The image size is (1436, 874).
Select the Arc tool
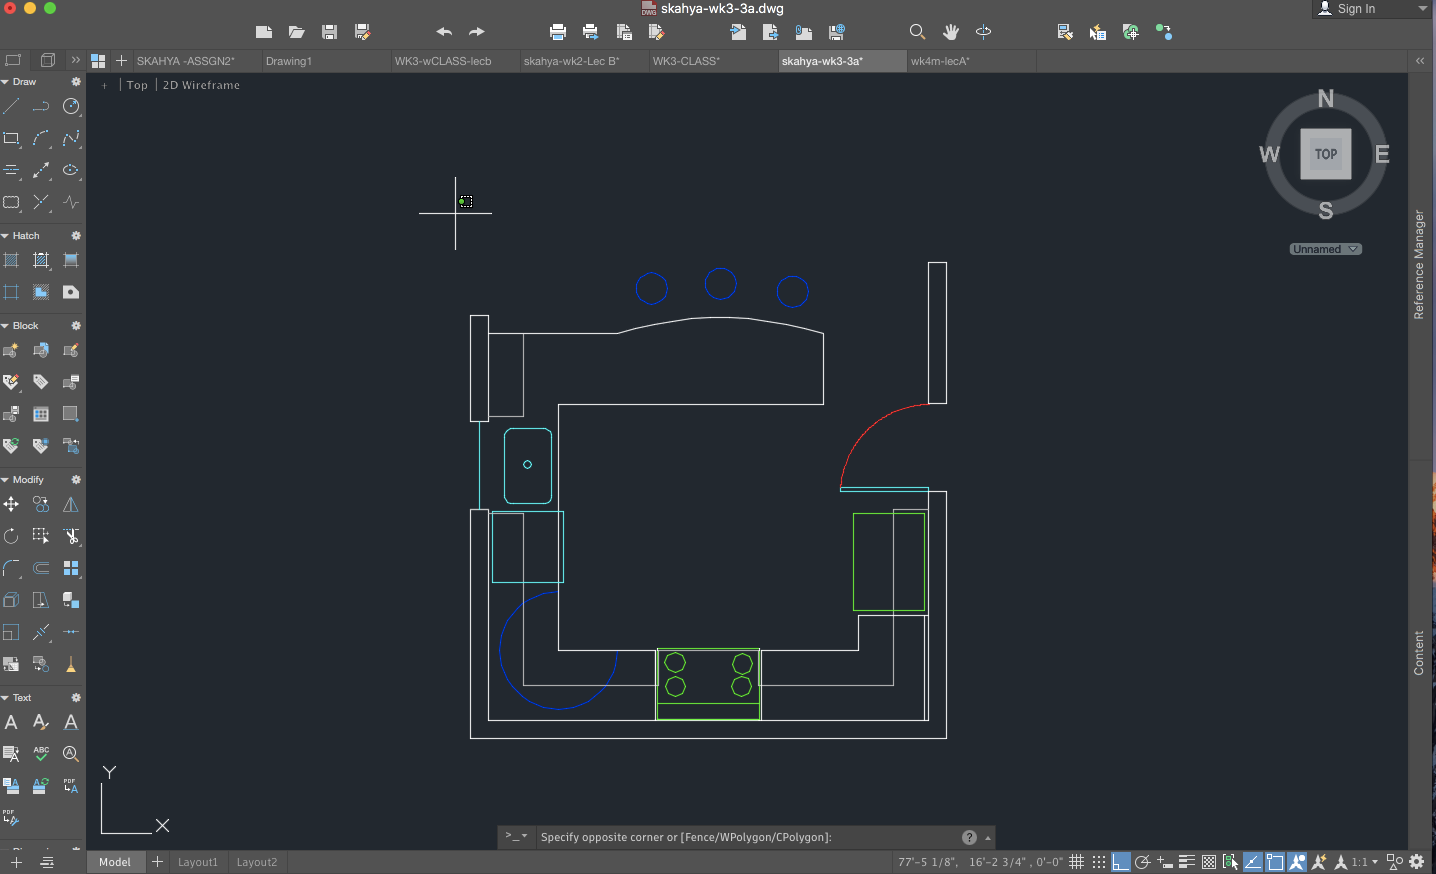coord(41,139)
